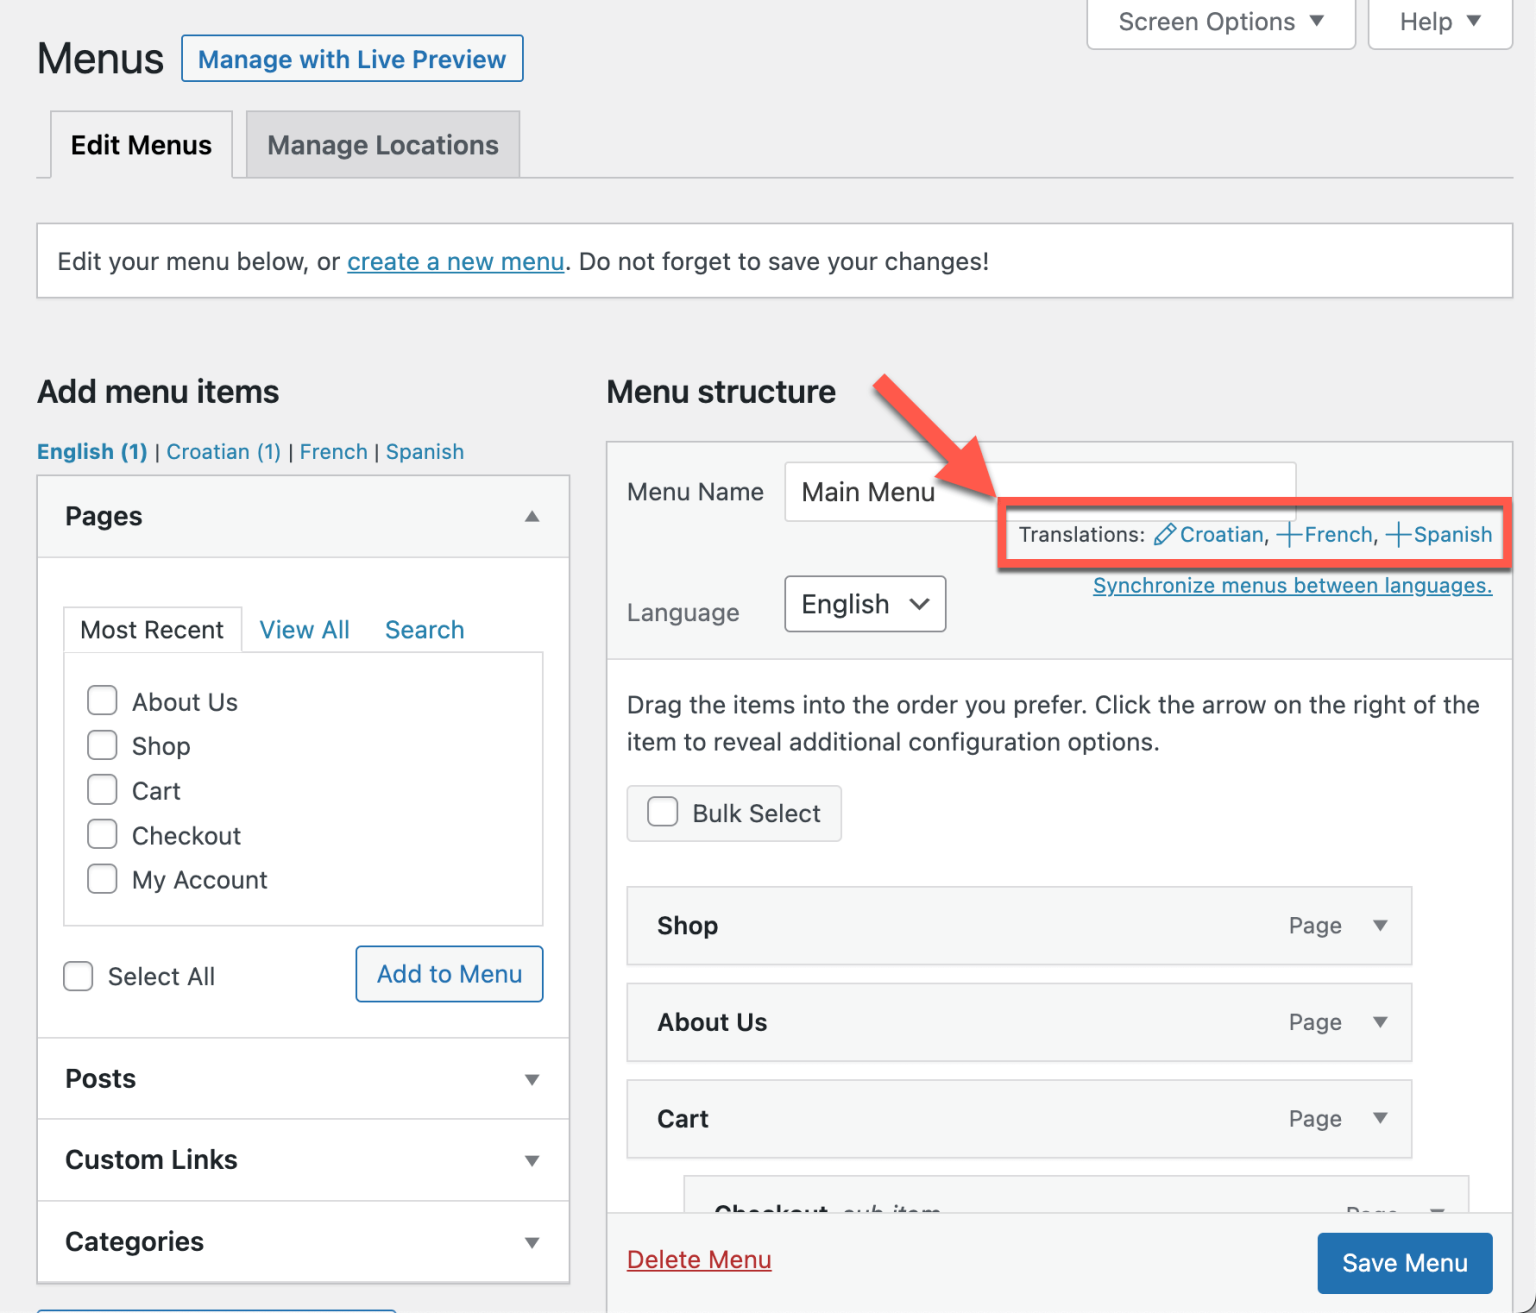Click the Save Menu button
The image size is (1536, 1313).
tap(1404, 1263)
